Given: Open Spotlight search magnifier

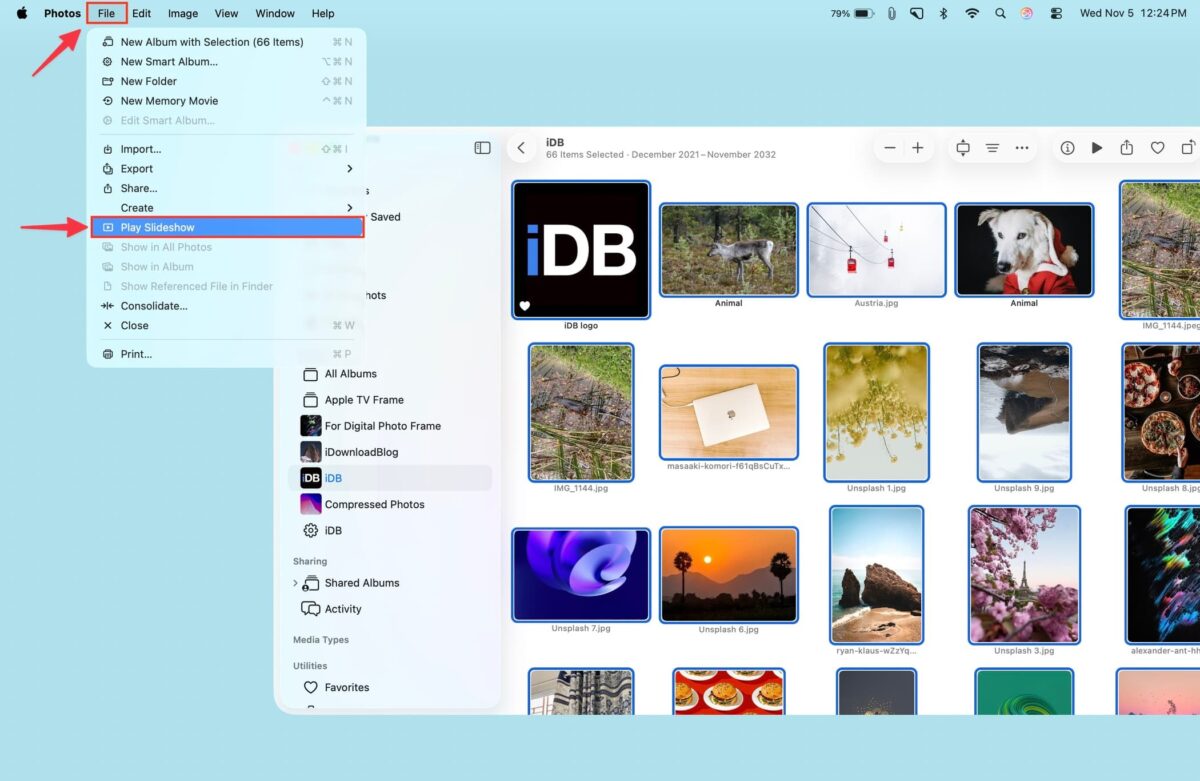Looking at the screenshot, I should pyautogui.click(x=1000, y=14).
